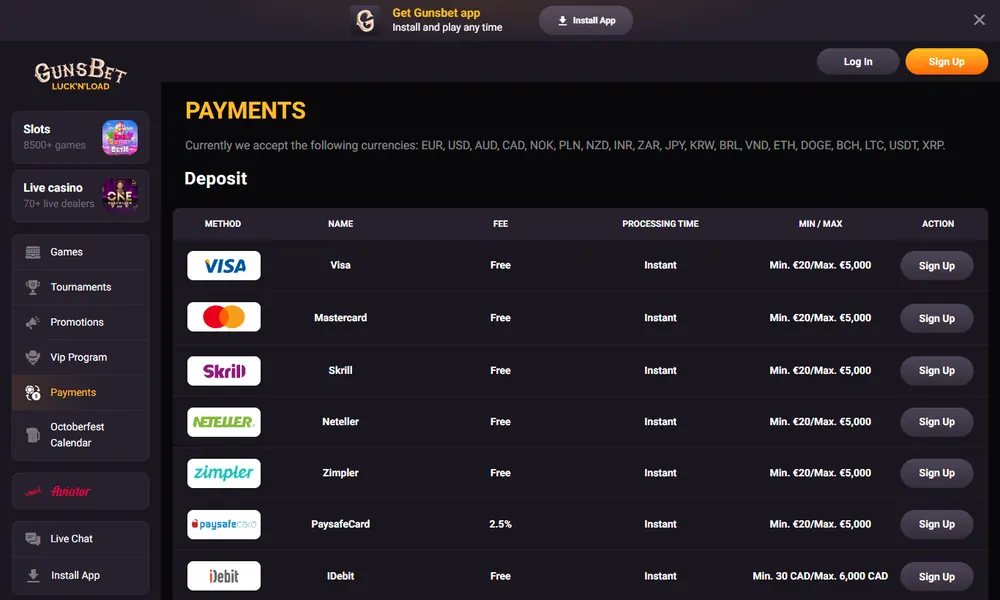Click the Neteller name cell
Screen dimensions: 1000x600
pos(341,421)
